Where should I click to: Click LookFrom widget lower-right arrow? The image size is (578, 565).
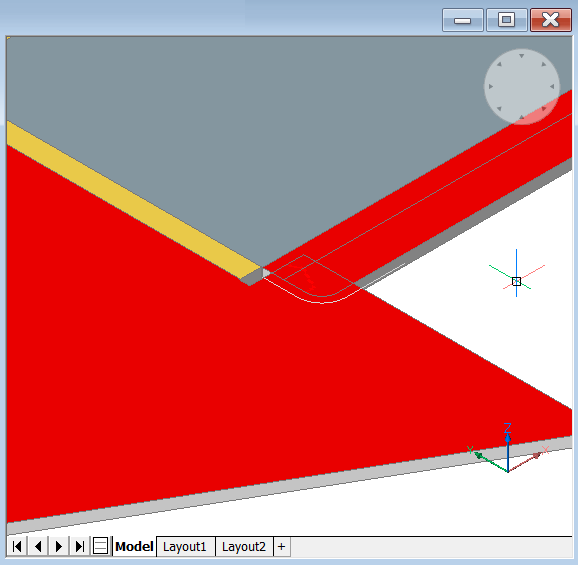[544, 109]
